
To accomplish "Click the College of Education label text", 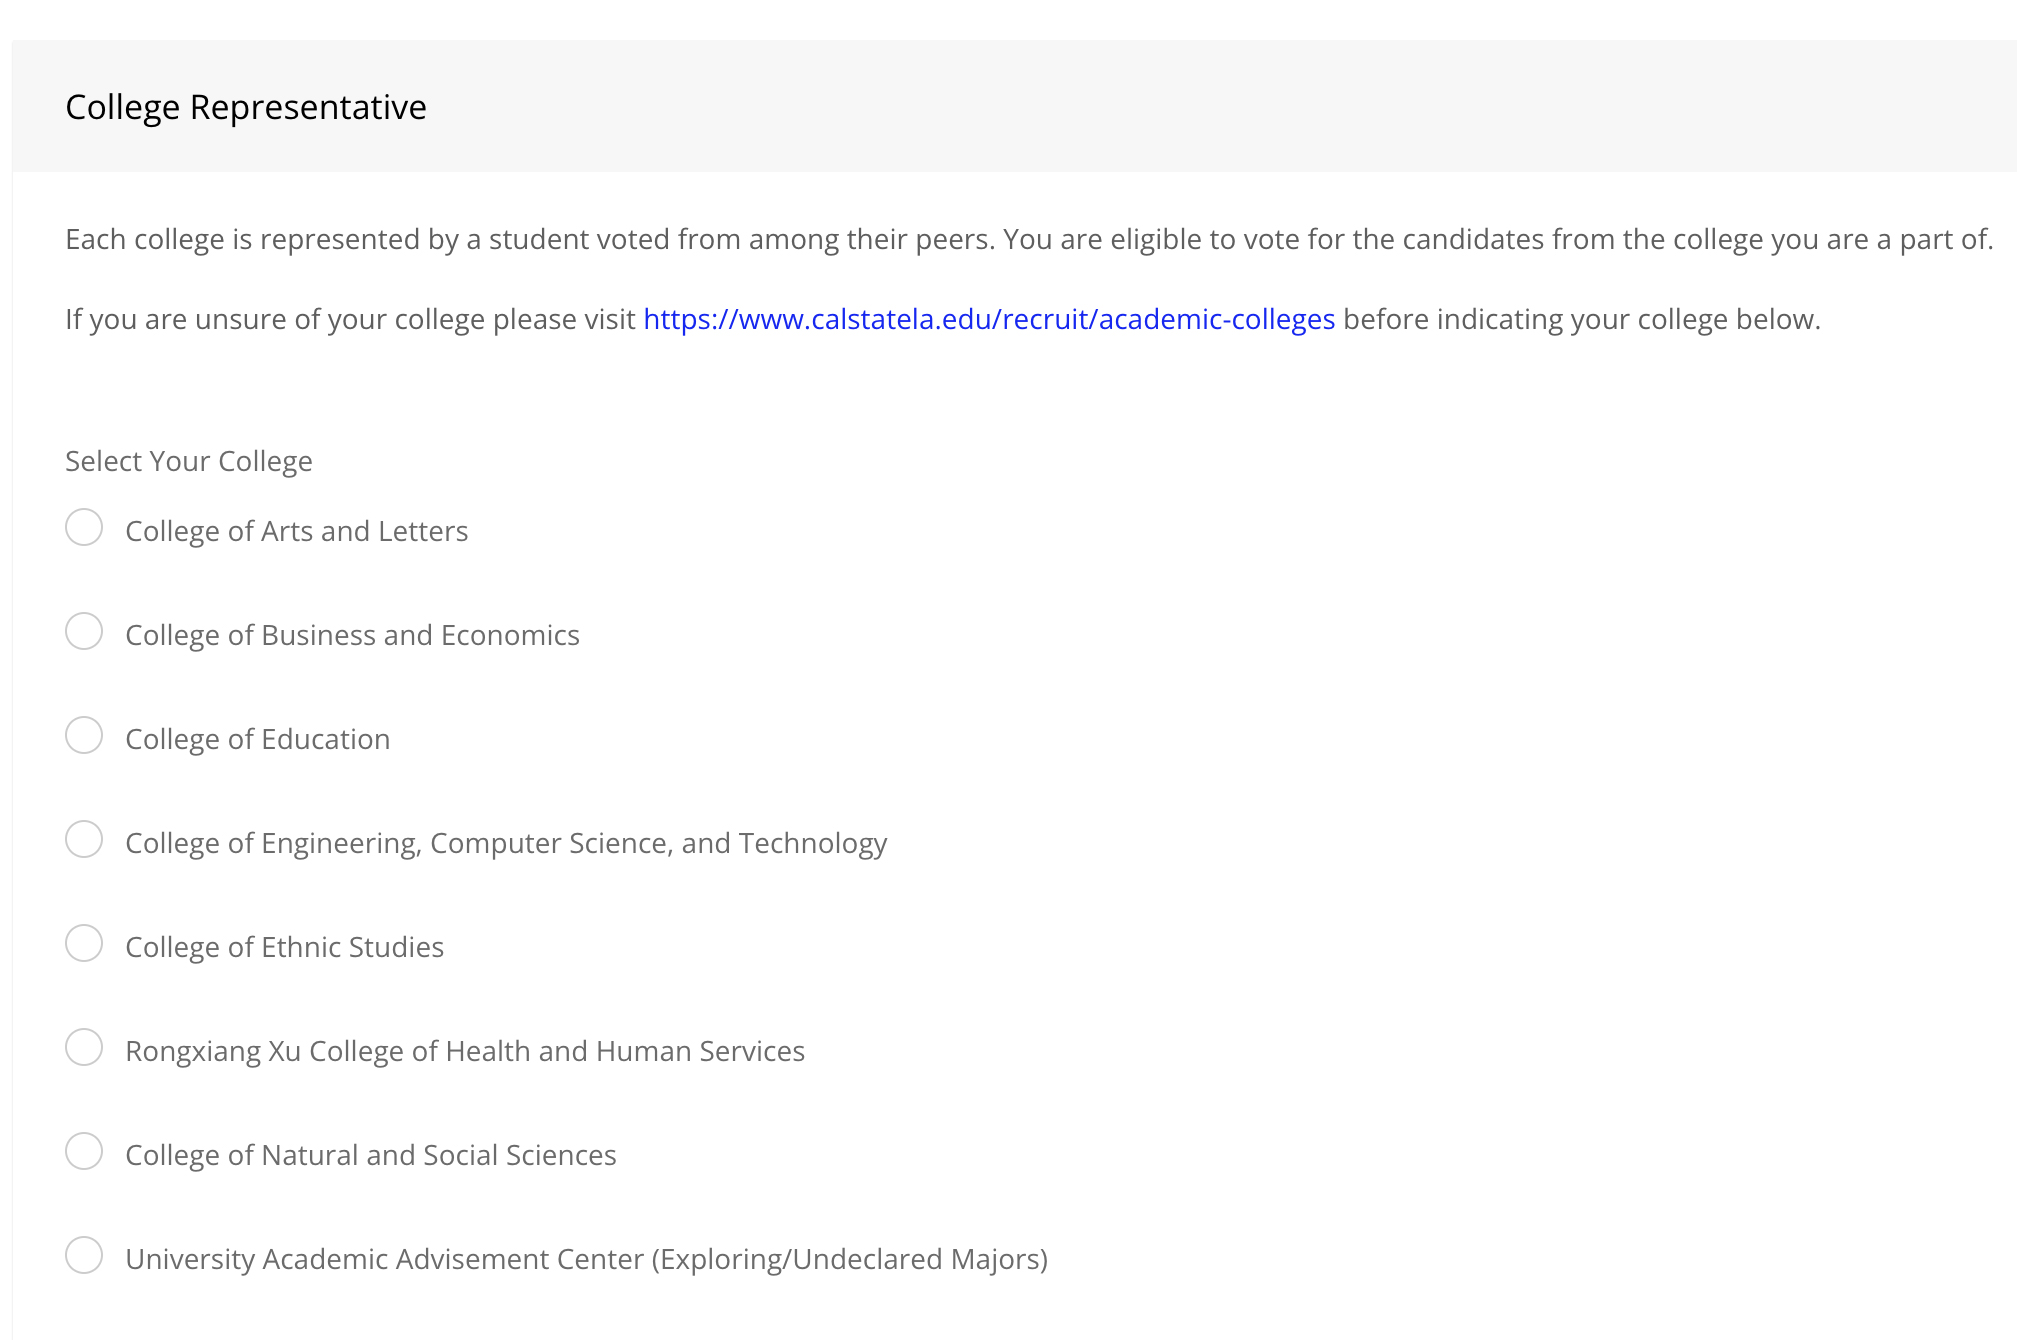I will coord(257,738).
